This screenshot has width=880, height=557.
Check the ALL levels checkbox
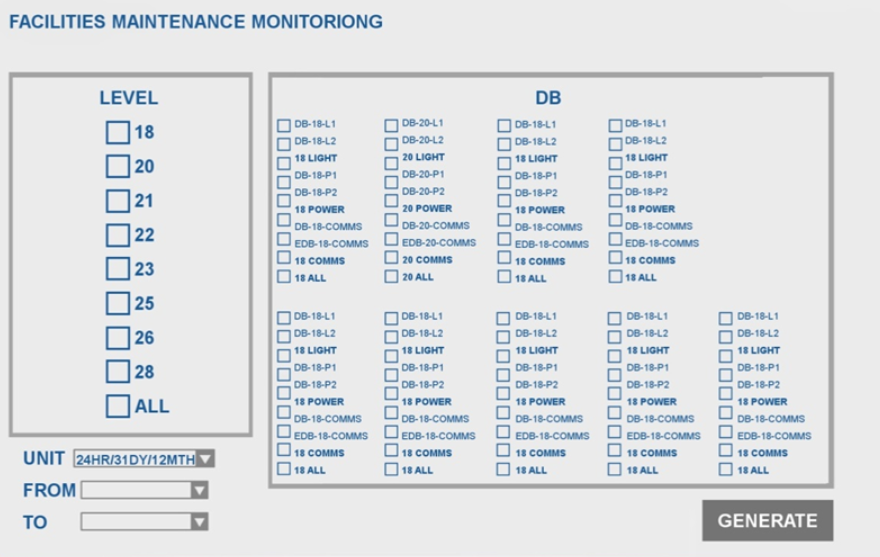[118, 406]
